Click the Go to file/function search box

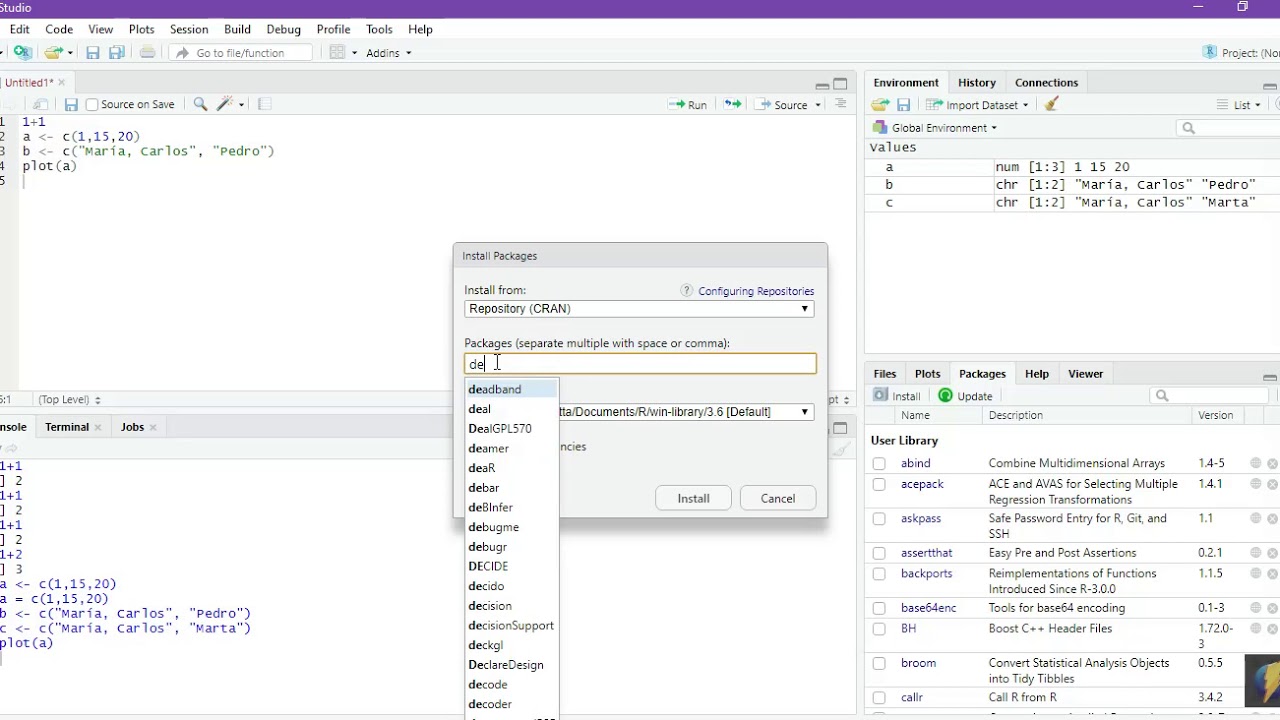pos(241,53)
